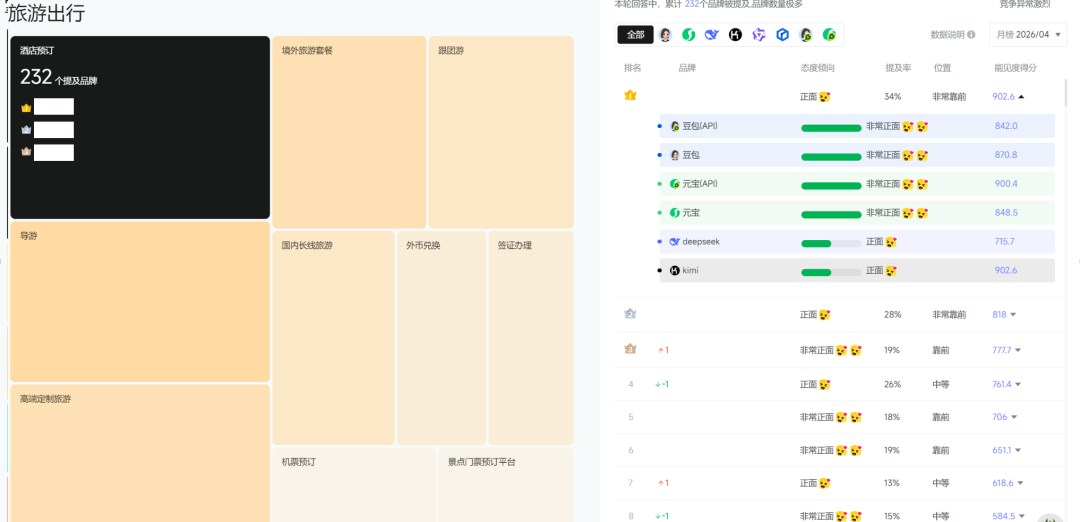Filter by the Yuanbao API icon
This screenshot has width=1080, height=522.
tap(829, 34)
